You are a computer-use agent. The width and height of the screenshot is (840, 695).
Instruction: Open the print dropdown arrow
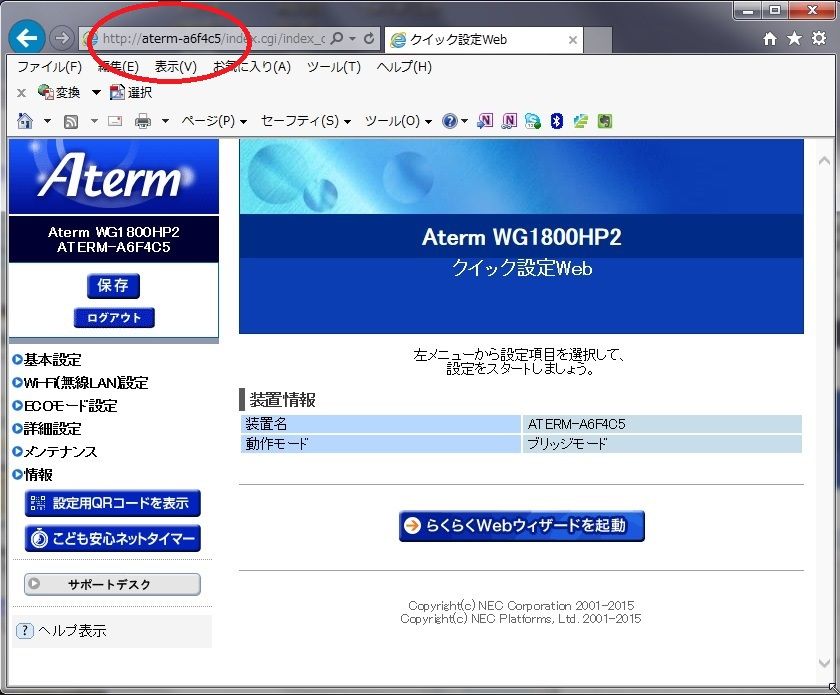click(x=165, y=121)
